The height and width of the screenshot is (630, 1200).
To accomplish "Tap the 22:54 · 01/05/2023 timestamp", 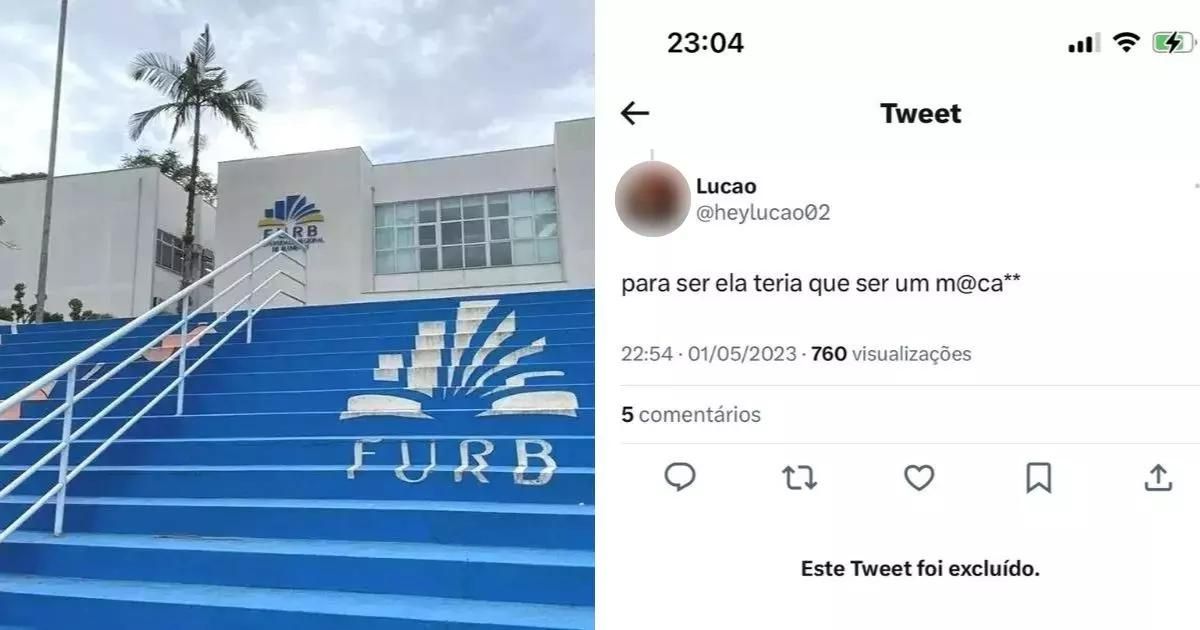I will pos(709,354).
